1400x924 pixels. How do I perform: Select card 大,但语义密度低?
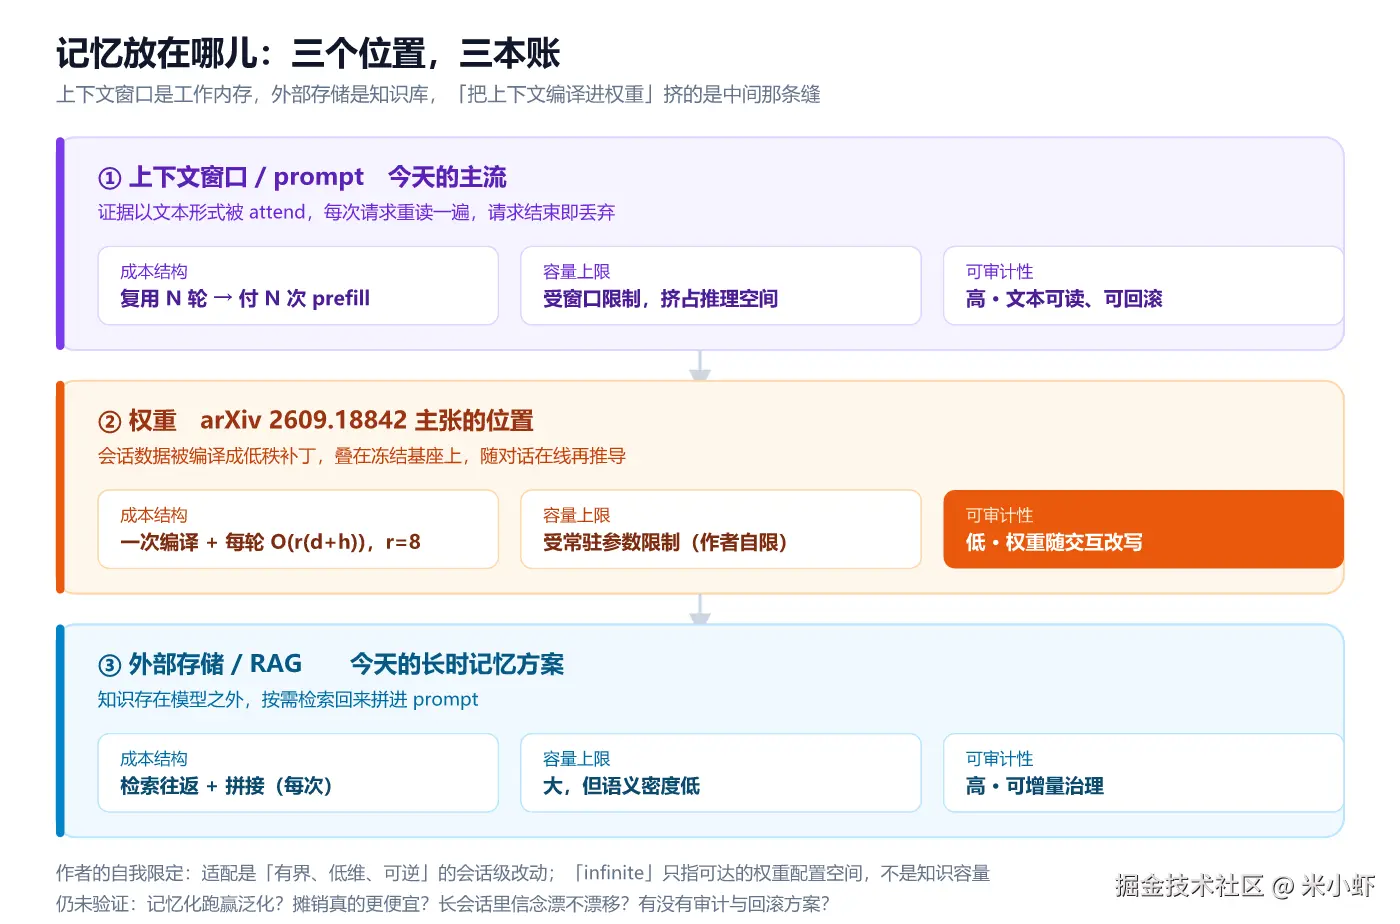pyautogui.click(x=721, y=773)
